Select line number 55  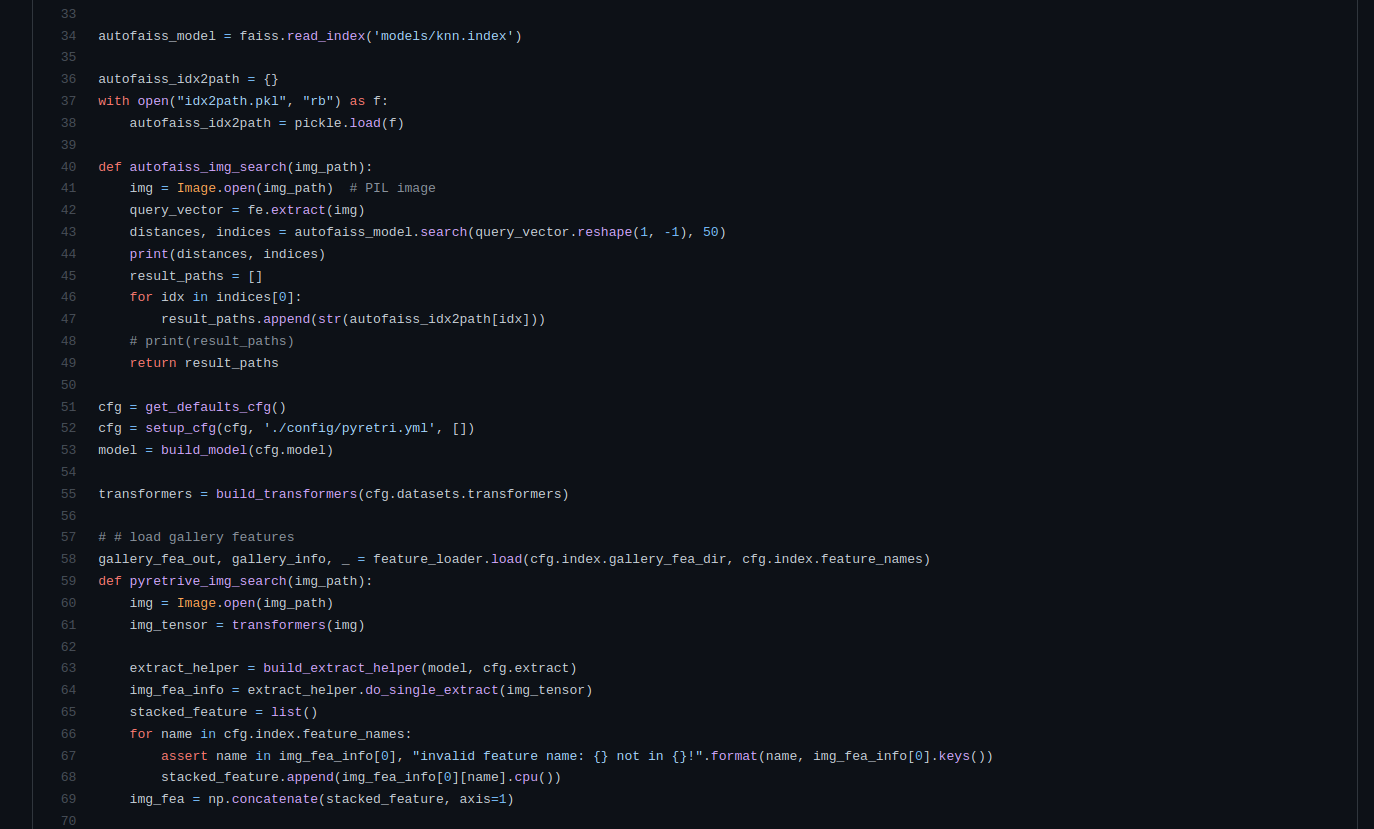[x=68, y=494]
